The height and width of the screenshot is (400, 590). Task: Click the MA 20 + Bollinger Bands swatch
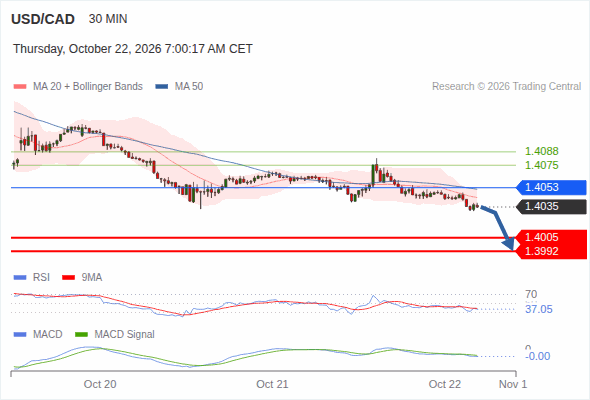20,87
